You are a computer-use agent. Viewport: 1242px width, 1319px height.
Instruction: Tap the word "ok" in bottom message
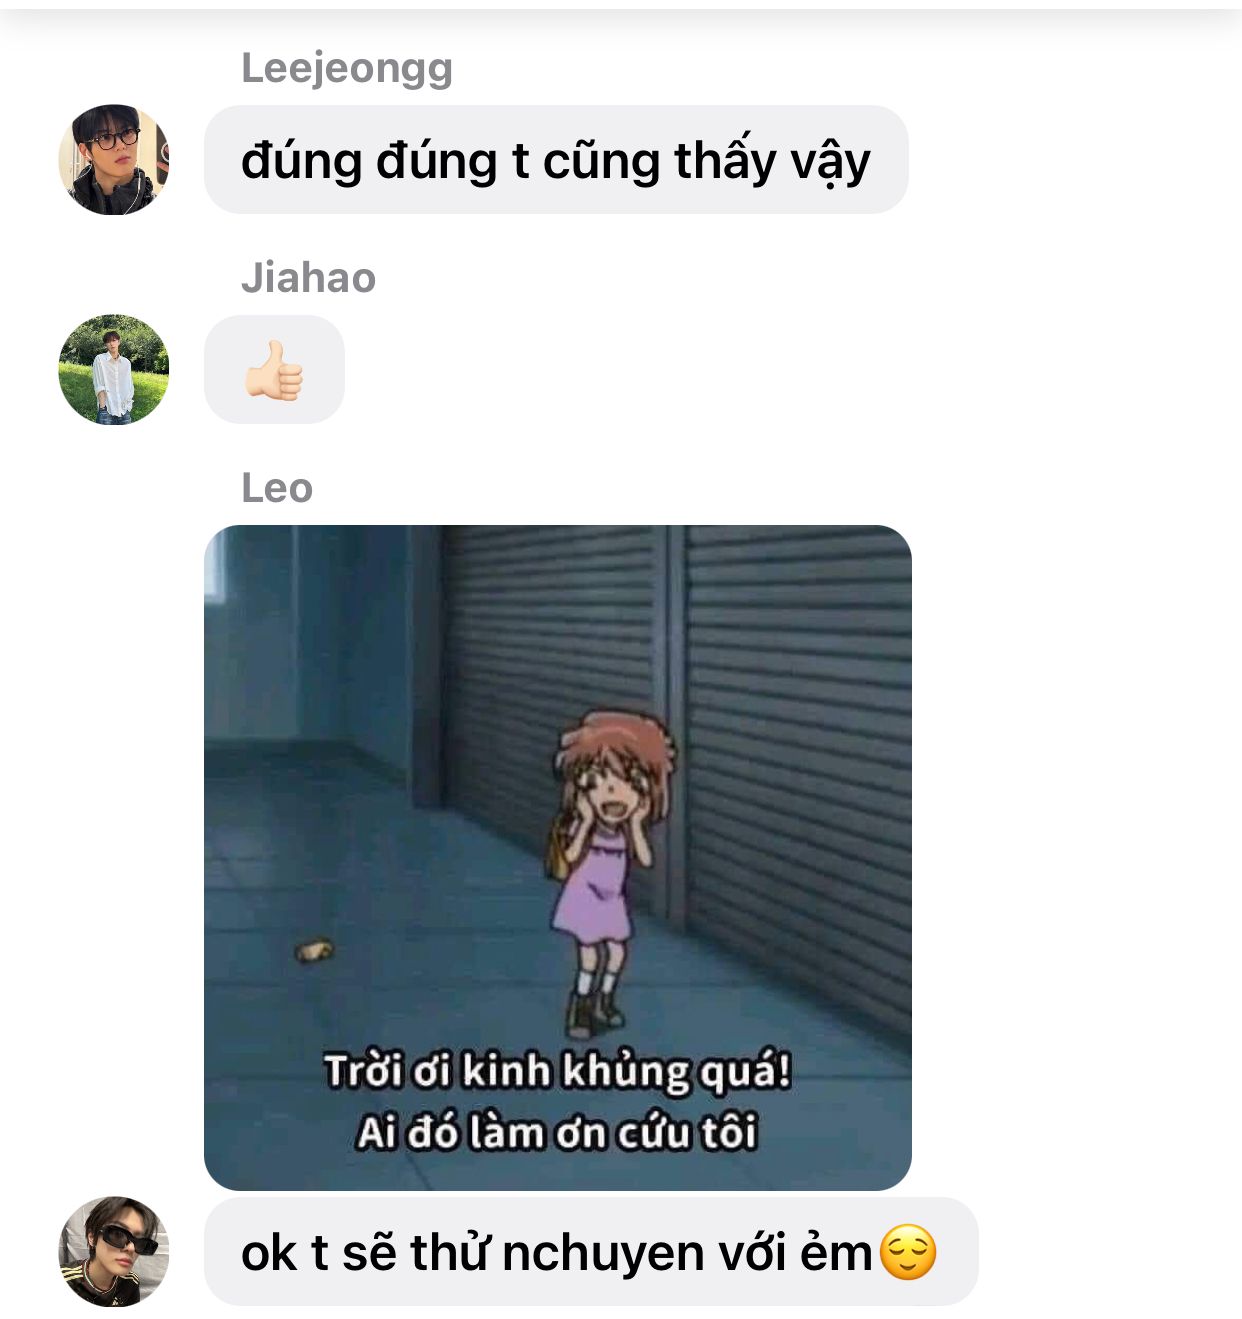pos(269,1254)
